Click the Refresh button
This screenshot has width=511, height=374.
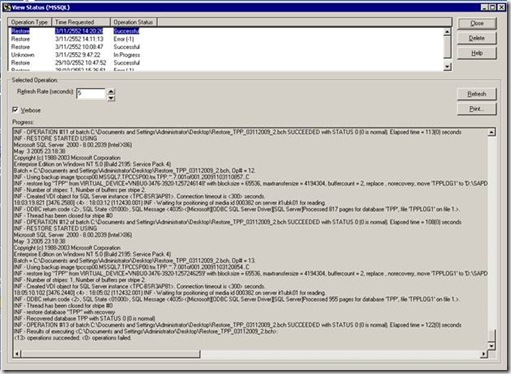click(x=477, y=94)
